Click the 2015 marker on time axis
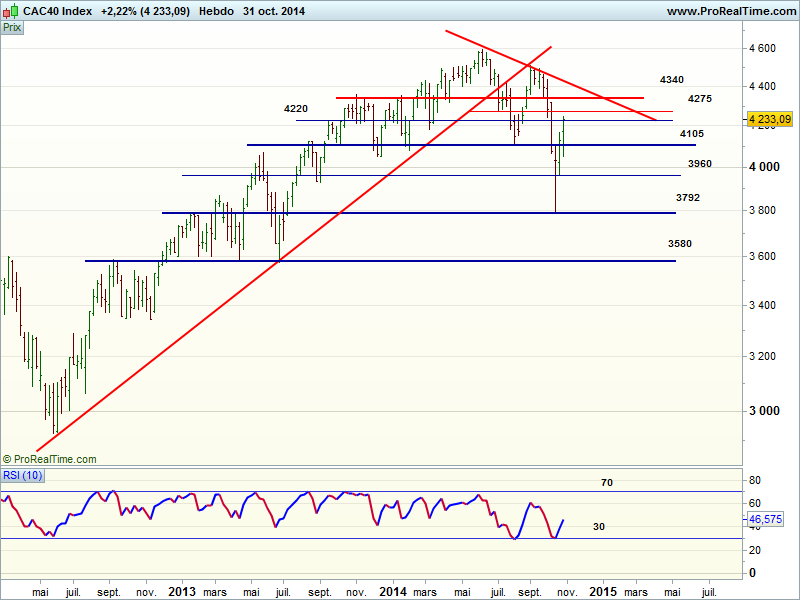Screen dimensions: 800x600 click(602, 591)
